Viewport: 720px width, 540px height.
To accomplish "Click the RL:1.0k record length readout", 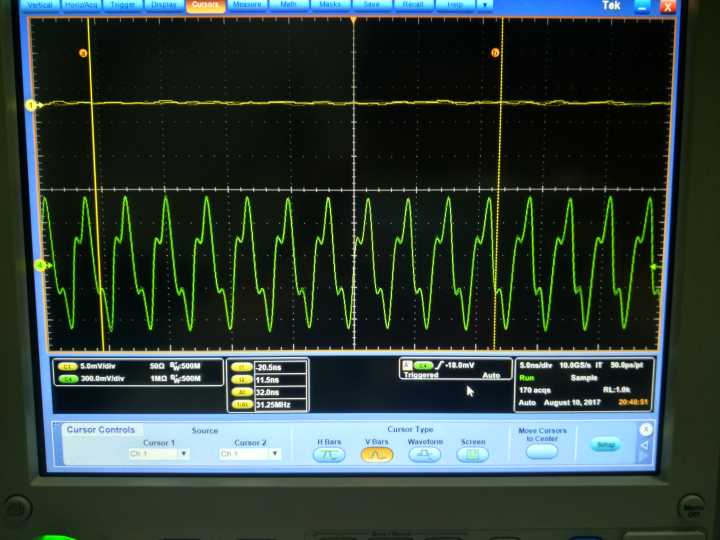I will pos(616,390).
